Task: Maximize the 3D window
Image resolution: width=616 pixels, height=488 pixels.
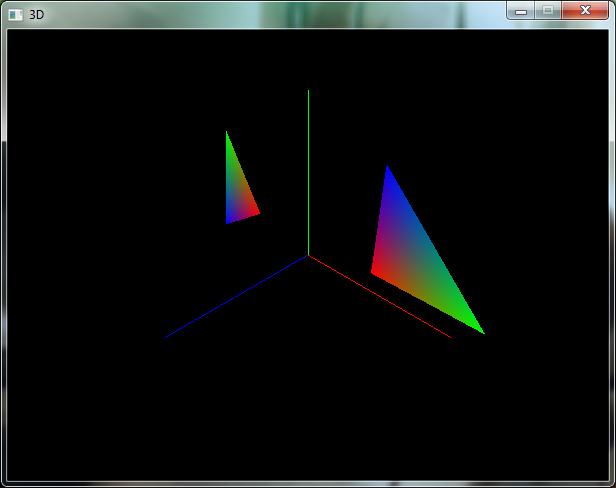Action: click(x=547, y=10)
